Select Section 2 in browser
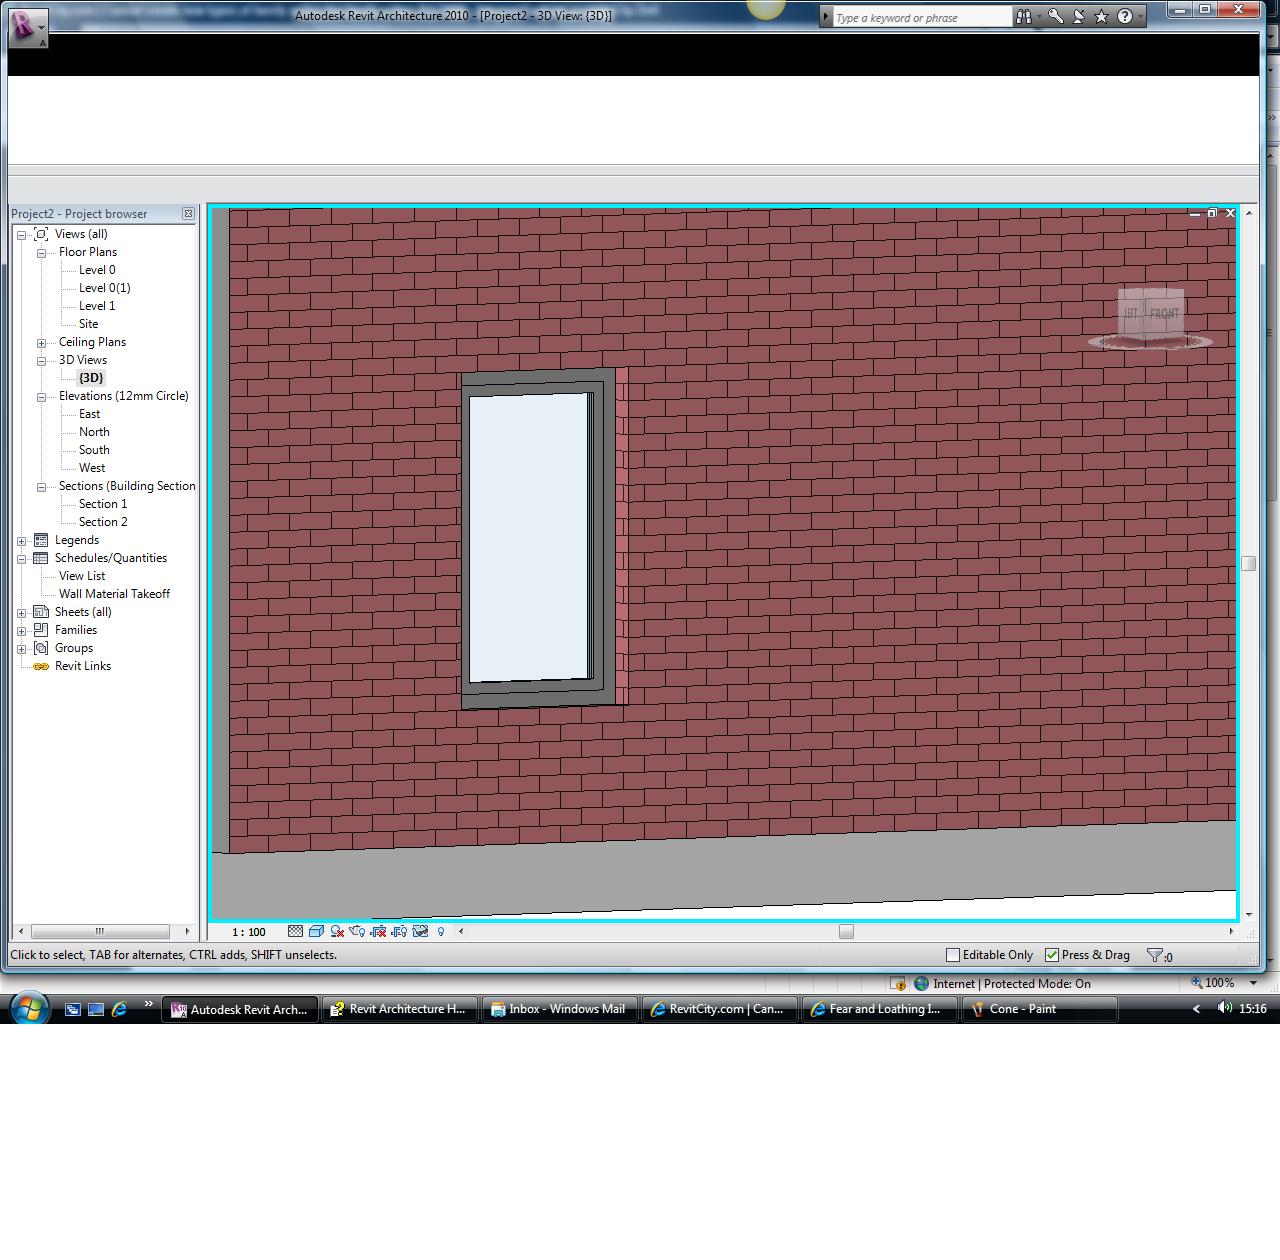This screenshot has height=1260, width=1280. [x=103, y=522]
